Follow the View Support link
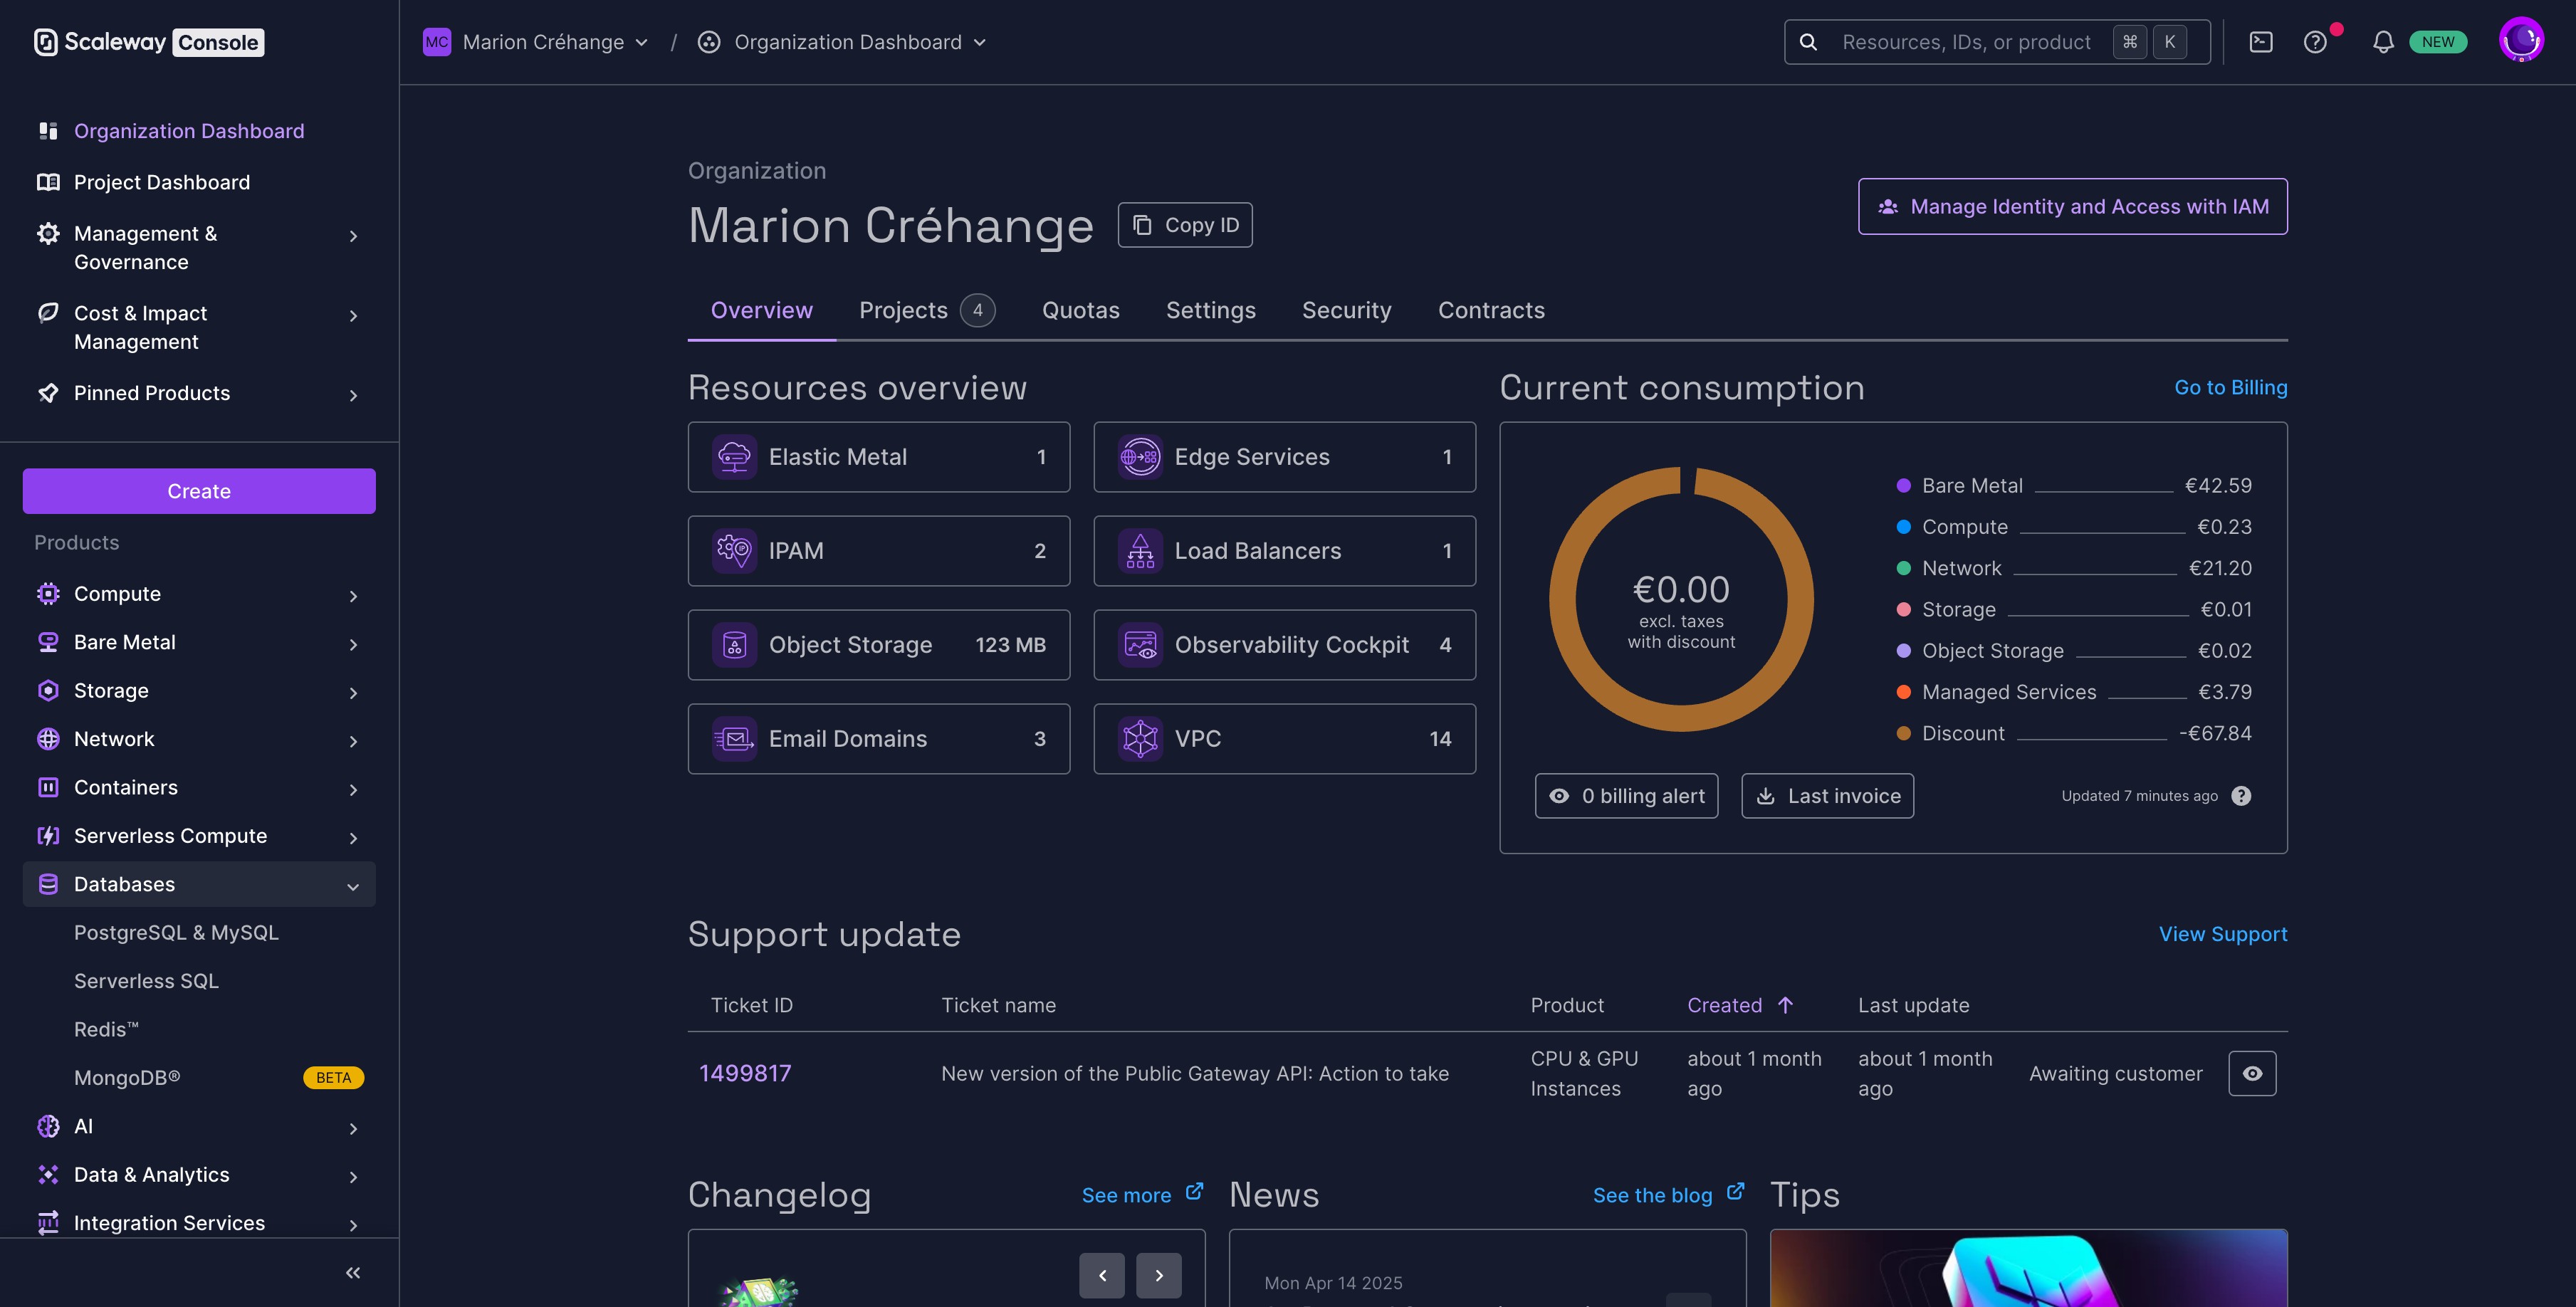Viewport: 2576px width, 1307px height. [x=2222, y=934]
